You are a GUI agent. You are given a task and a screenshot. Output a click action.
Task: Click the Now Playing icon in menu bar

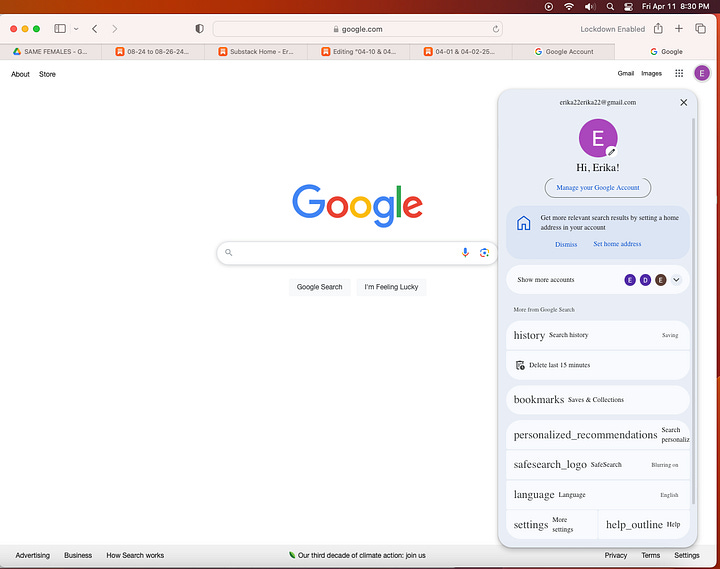[x=549, y=6]
